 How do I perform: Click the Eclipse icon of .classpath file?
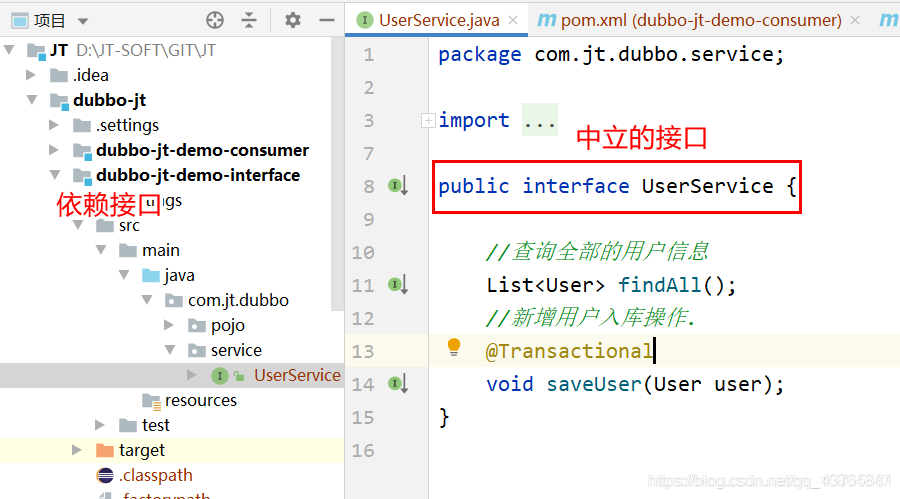pos(105,475)
